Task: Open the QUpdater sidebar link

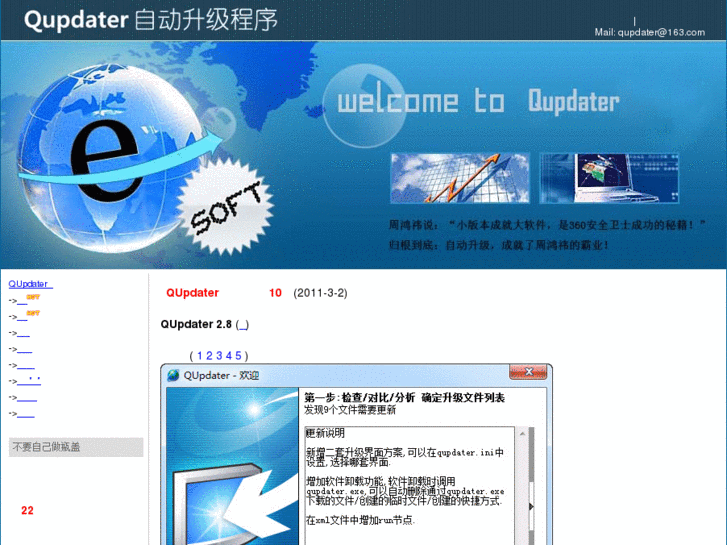Action: [31, 284]
